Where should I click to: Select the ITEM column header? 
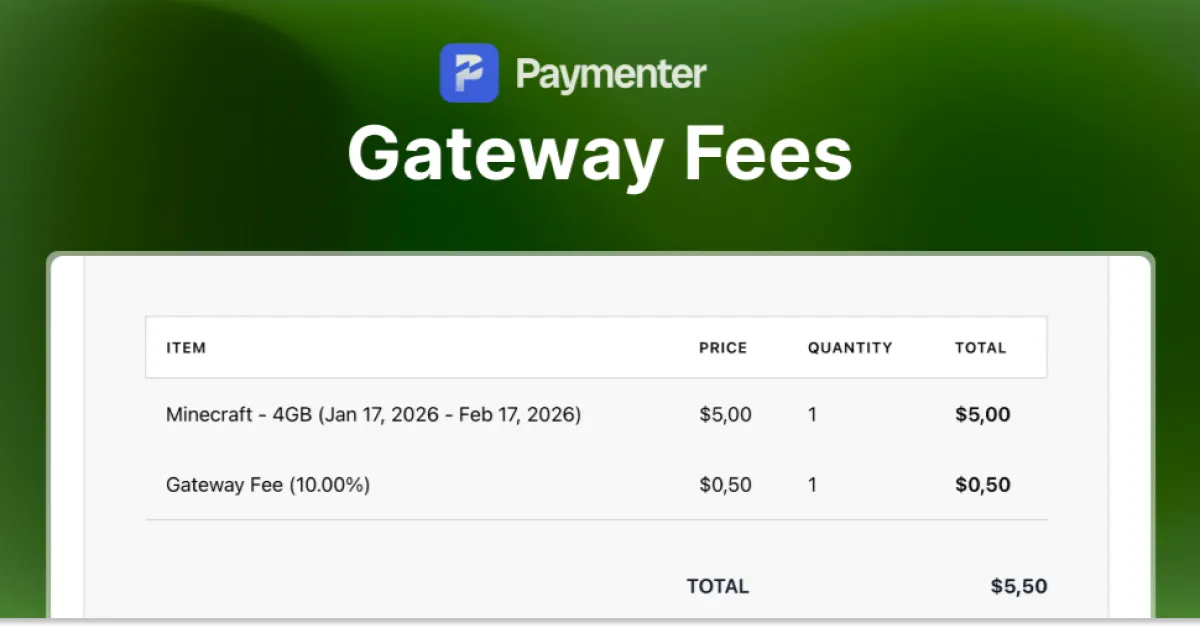[x=186, y=348]
